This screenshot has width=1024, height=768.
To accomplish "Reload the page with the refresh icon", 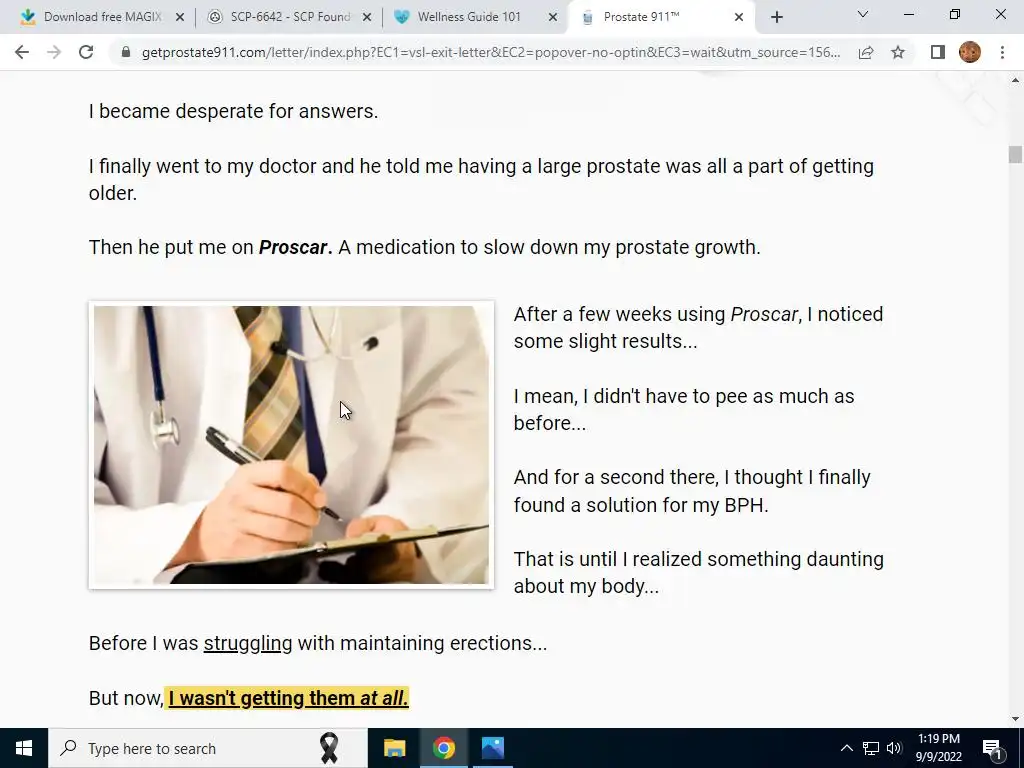I will 86,52.
